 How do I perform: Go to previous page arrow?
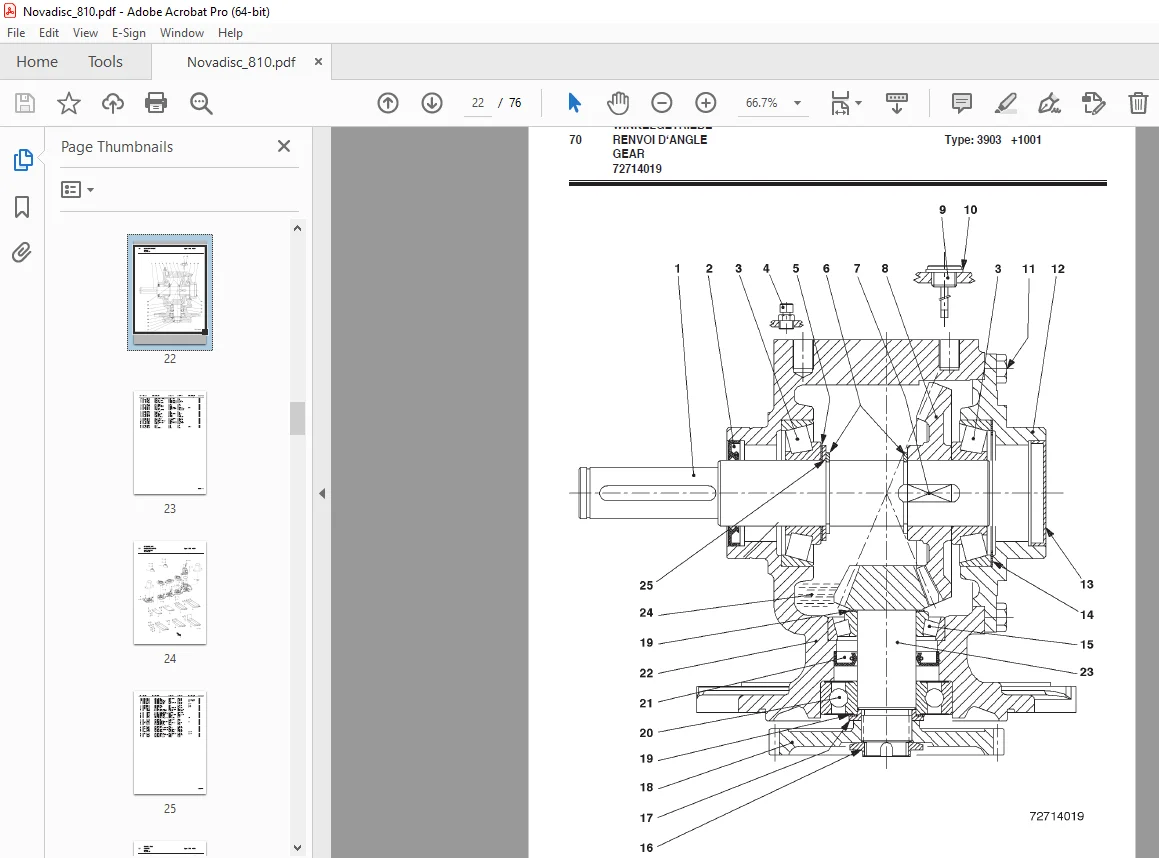click(x=388, y=103)
